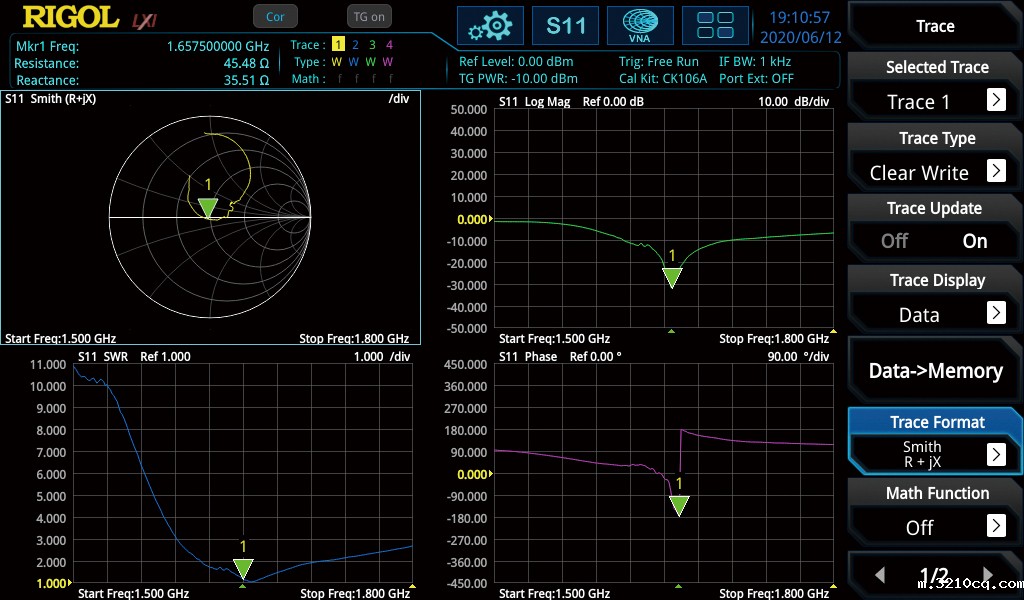Image resolution: width=1024 pixels, height=600 pixels.
Task: Click the S11 Phase title
Action: coord(528,356)
